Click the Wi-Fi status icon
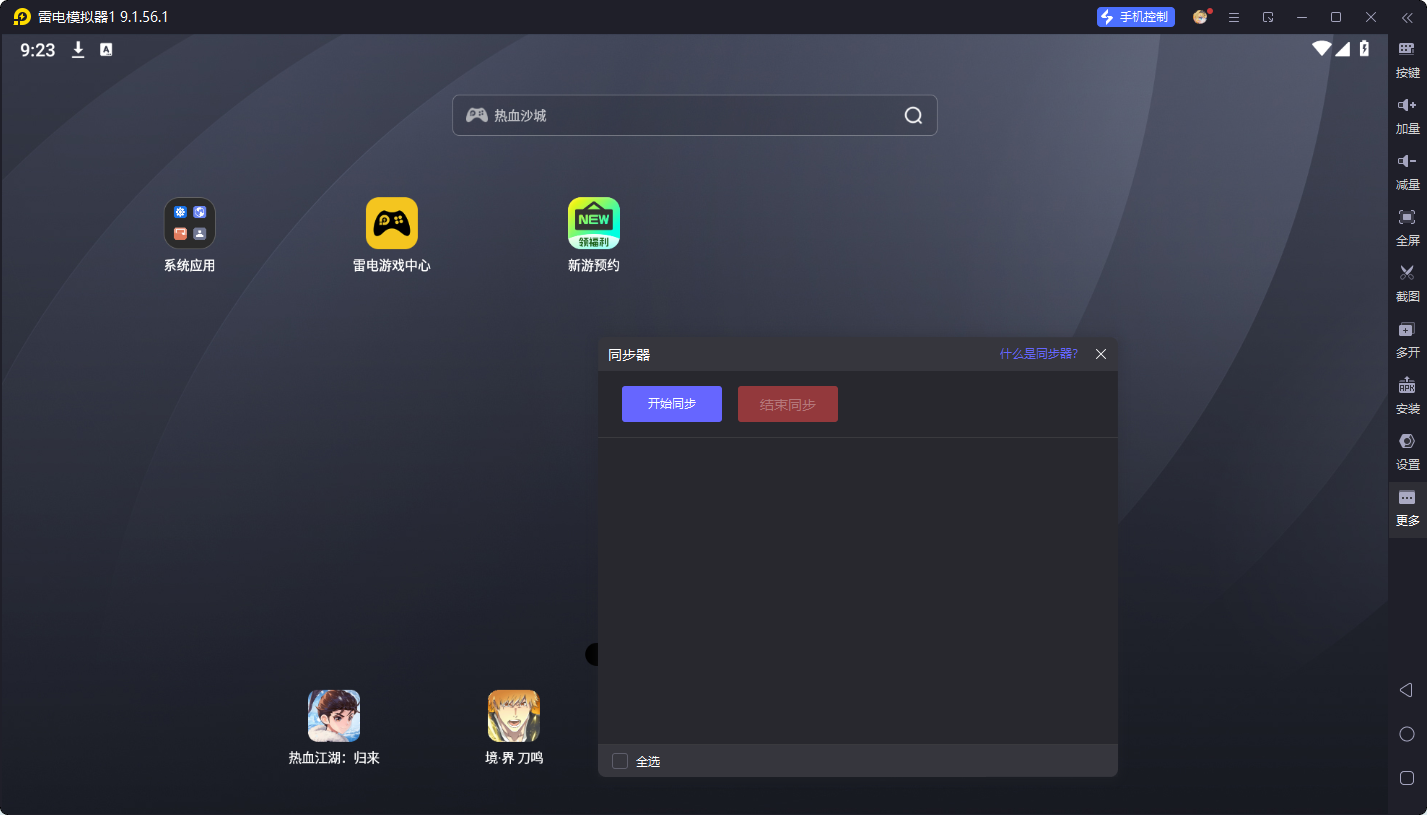Screen dimensions: 1427x815 (x=1322, y=48)
